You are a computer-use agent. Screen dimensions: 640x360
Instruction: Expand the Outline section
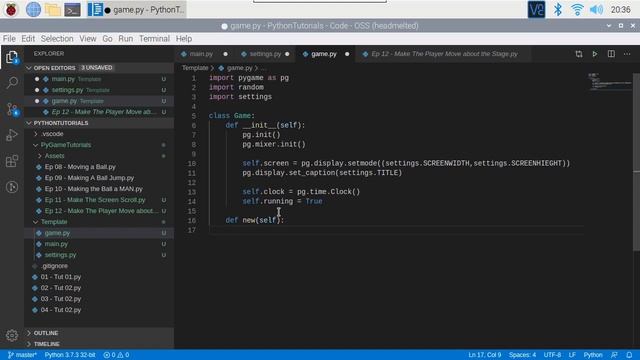tap(99, 333)
